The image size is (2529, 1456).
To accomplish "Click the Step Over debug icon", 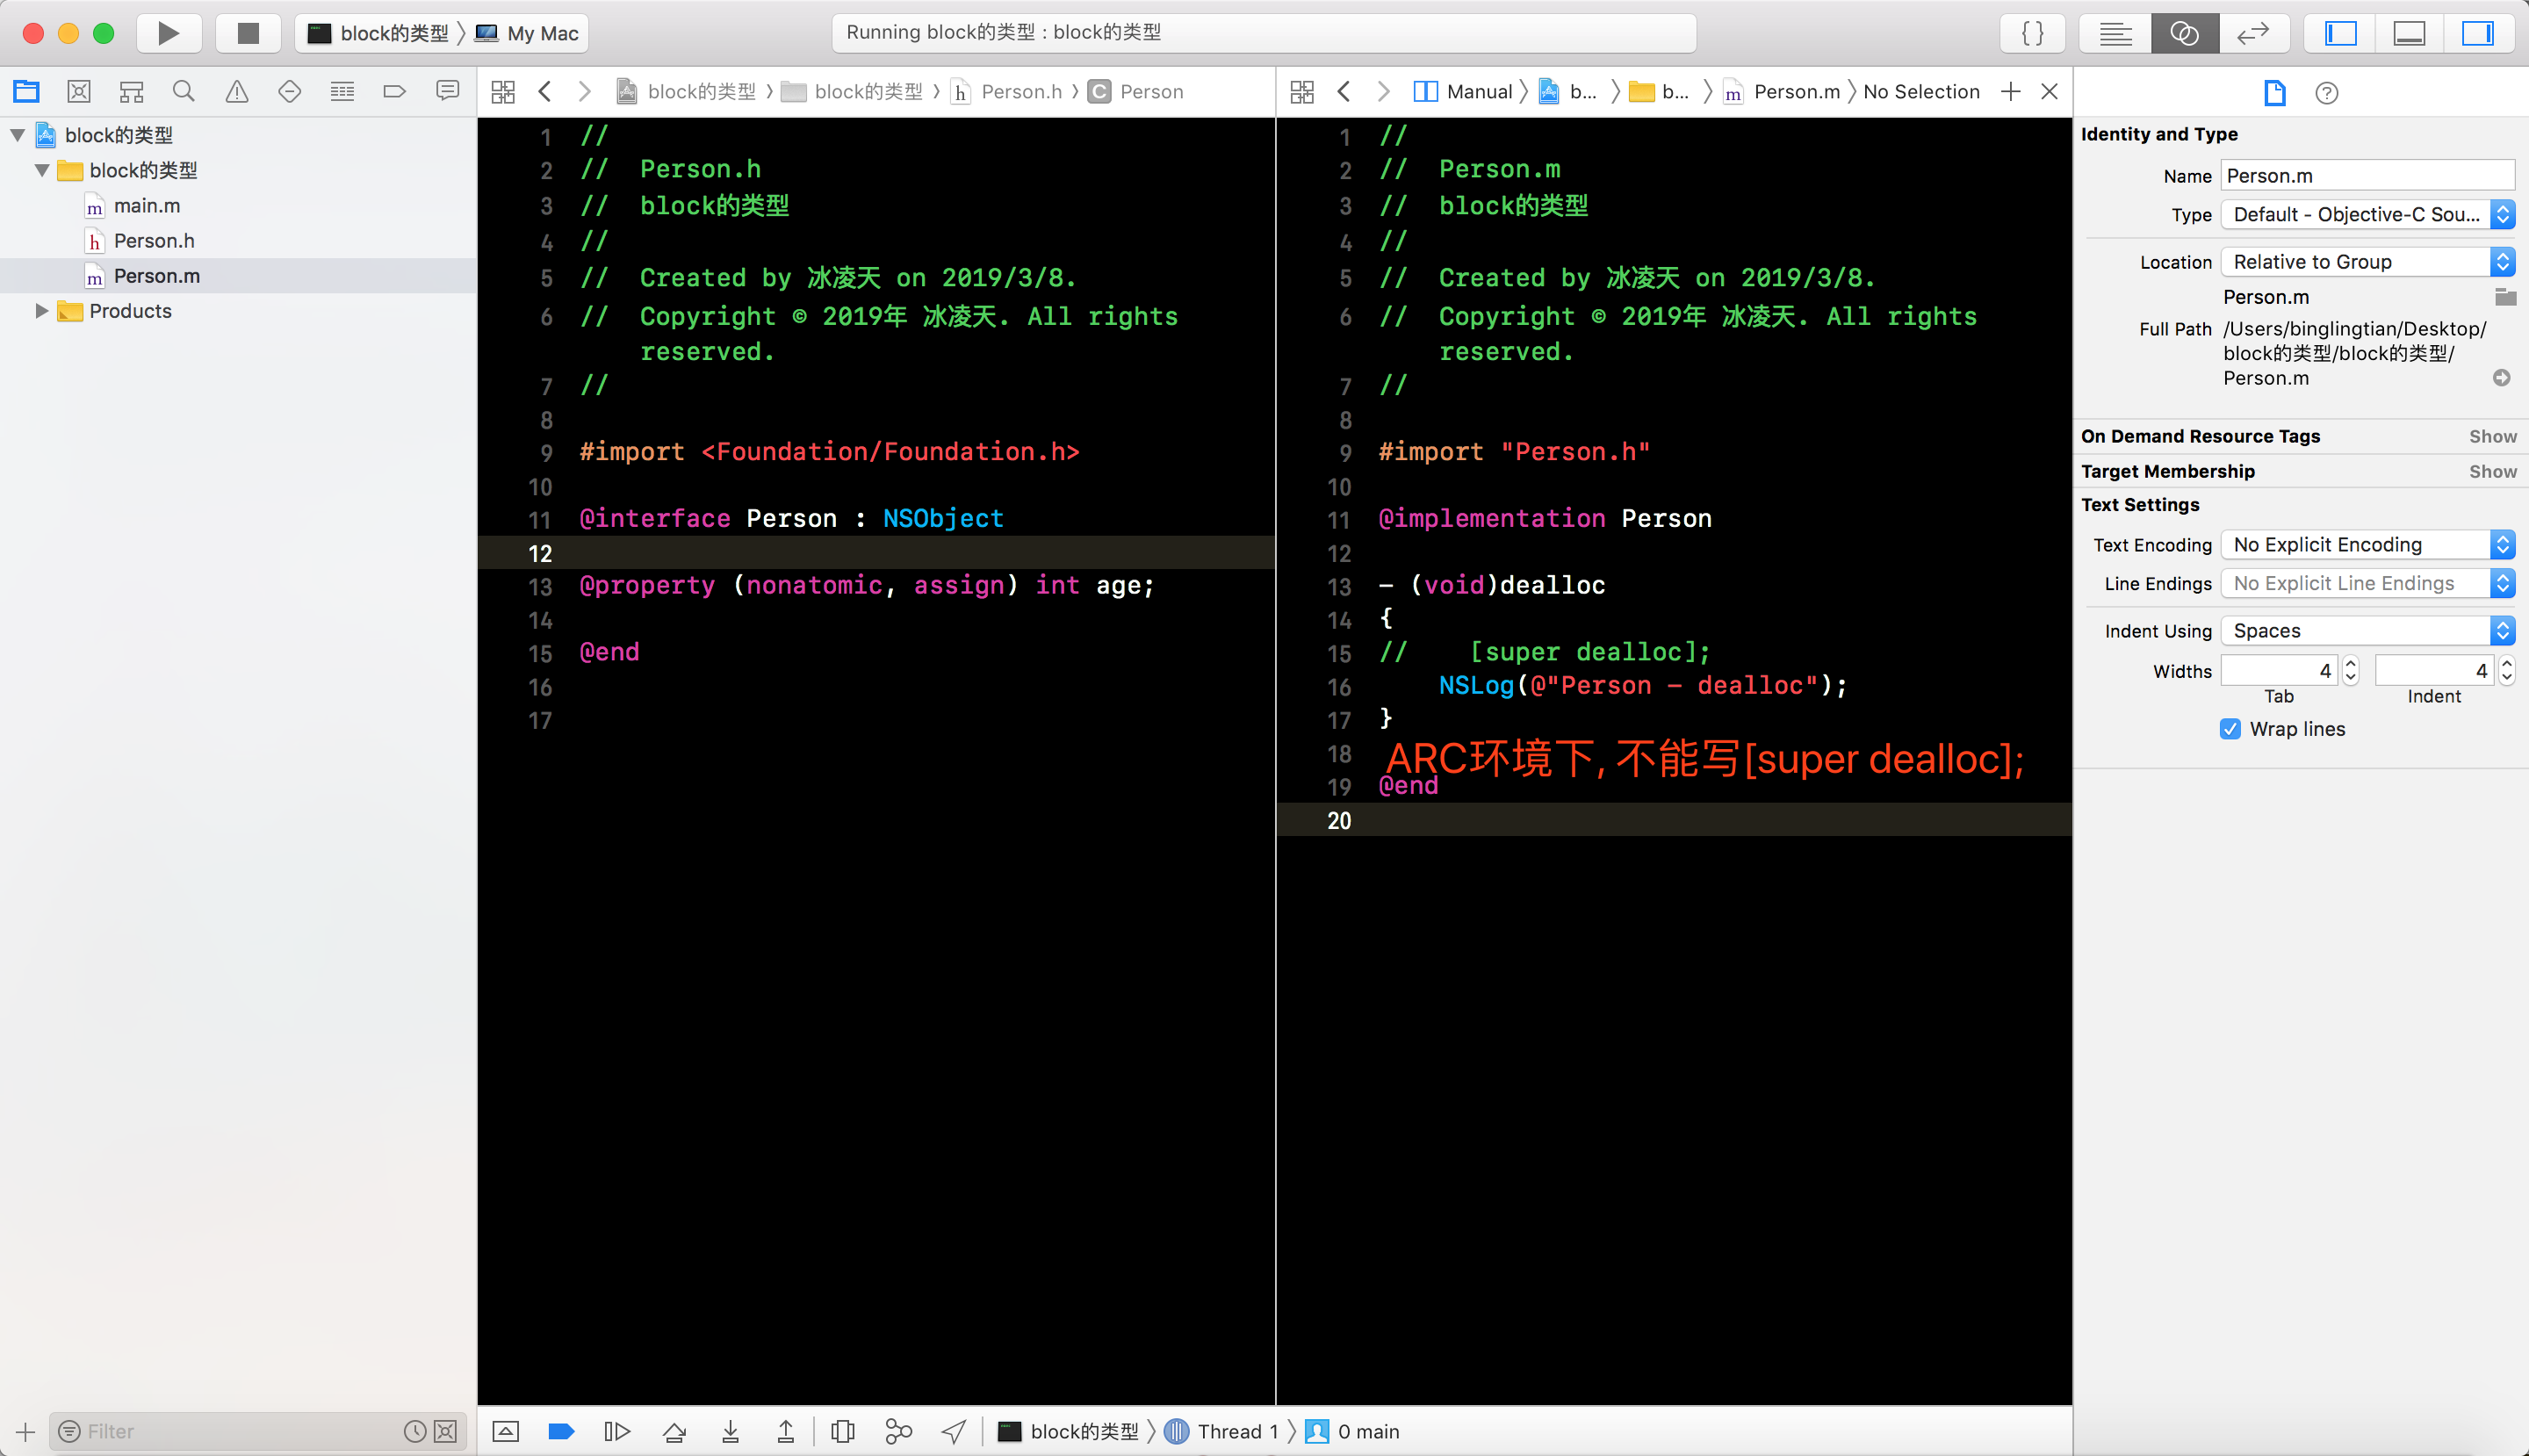I will click(674, 1431).
